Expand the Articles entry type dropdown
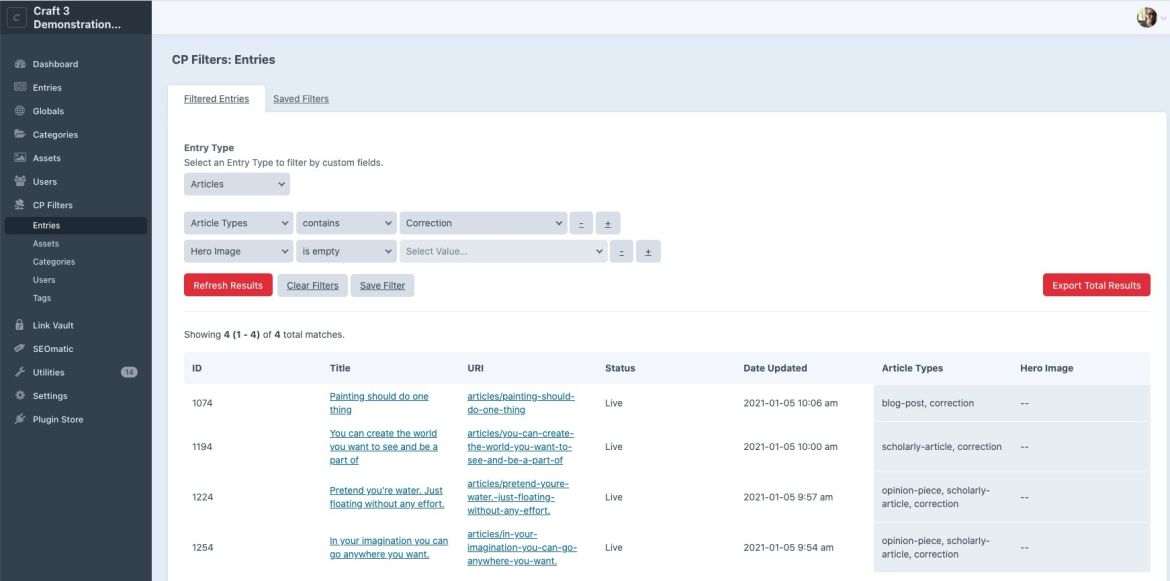 coord(236,184)
